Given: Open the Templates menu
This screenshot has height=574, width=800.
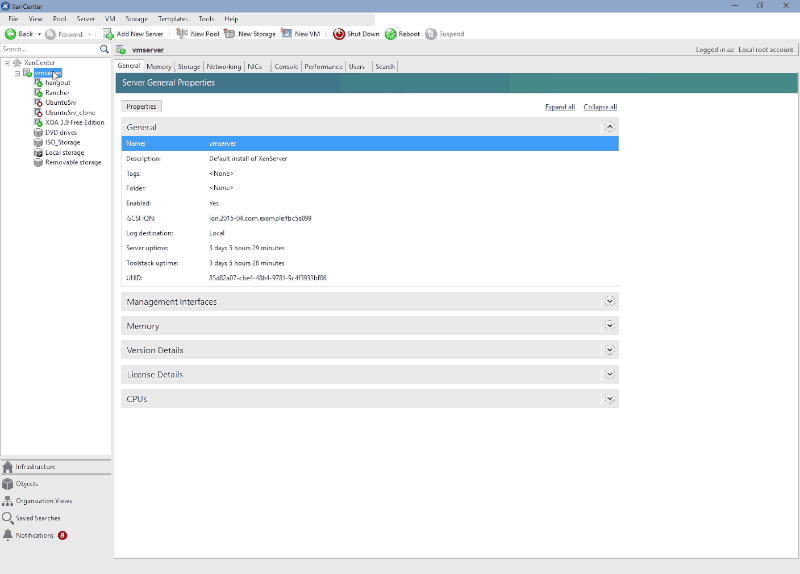Looking at the screenshot, I should point(173,19).
